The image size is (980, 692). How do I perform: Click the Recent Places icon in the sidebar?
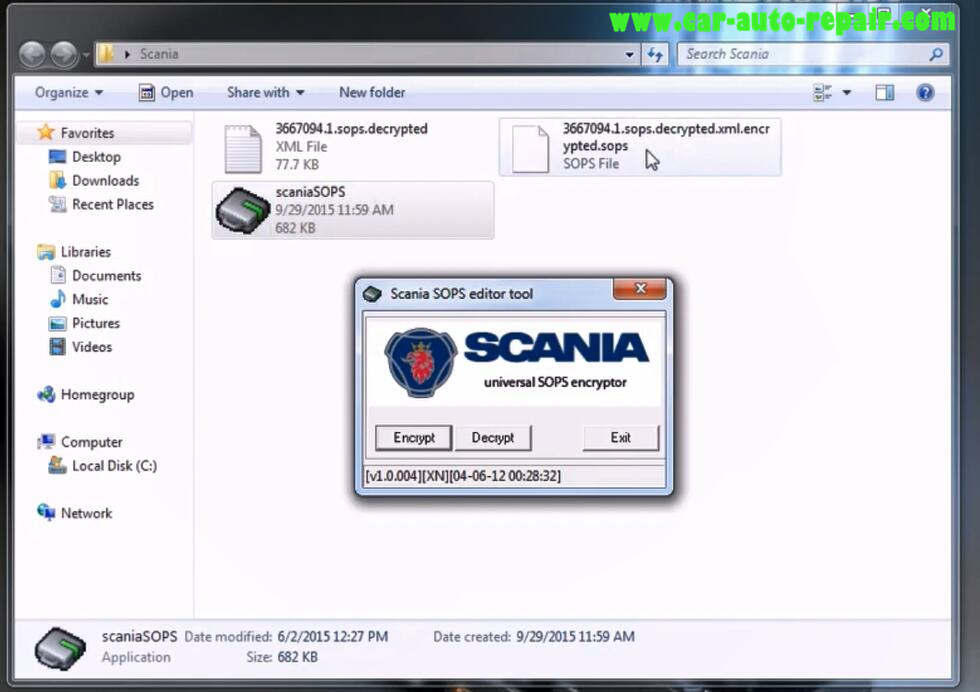(x=58, y=204)
